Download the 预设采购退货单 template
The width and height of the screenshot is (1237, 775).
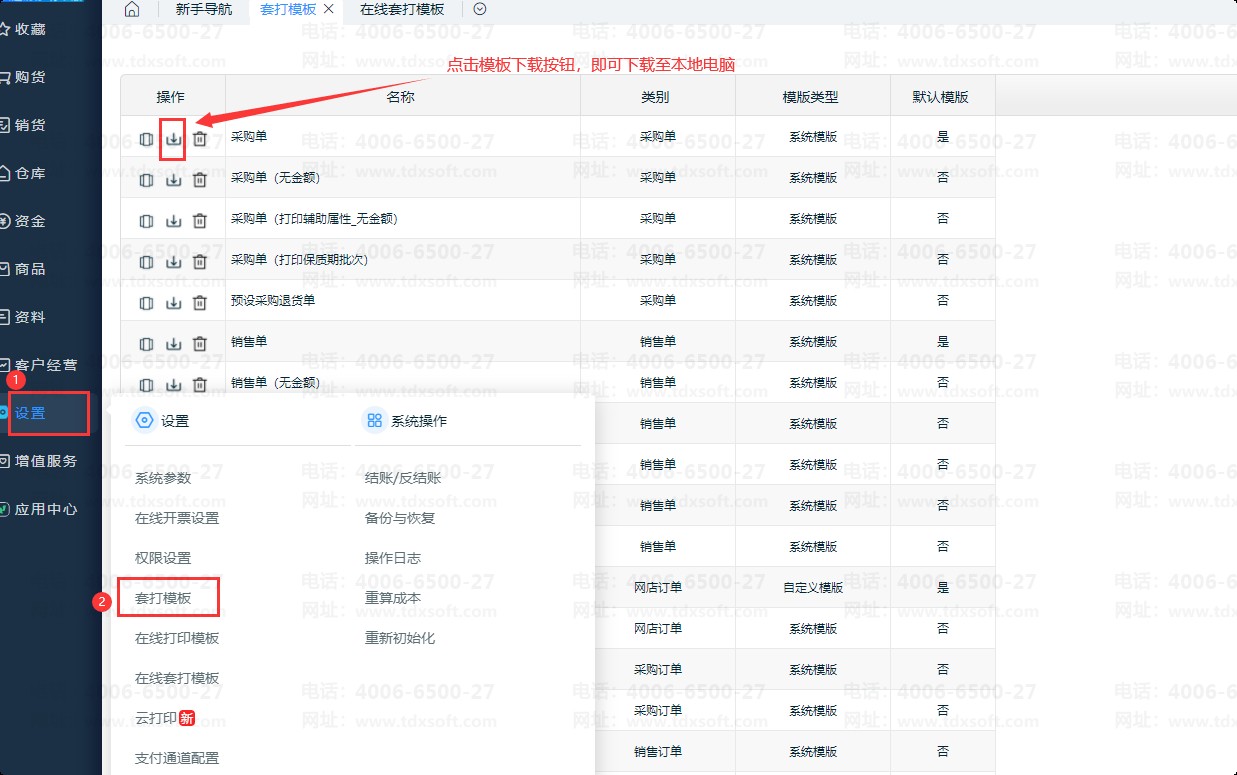[173, 303]
